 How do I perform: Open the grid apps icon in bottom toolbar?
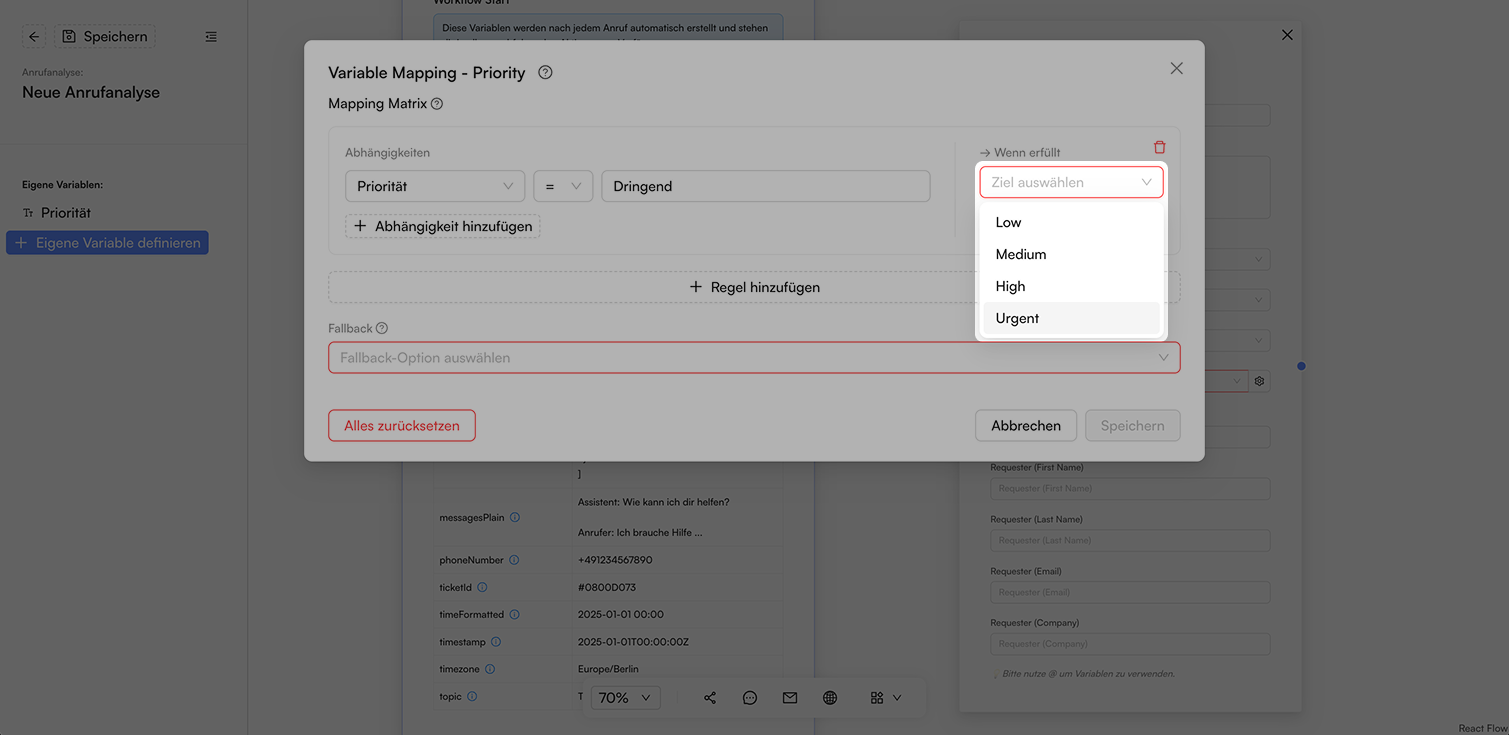point(877,698)
